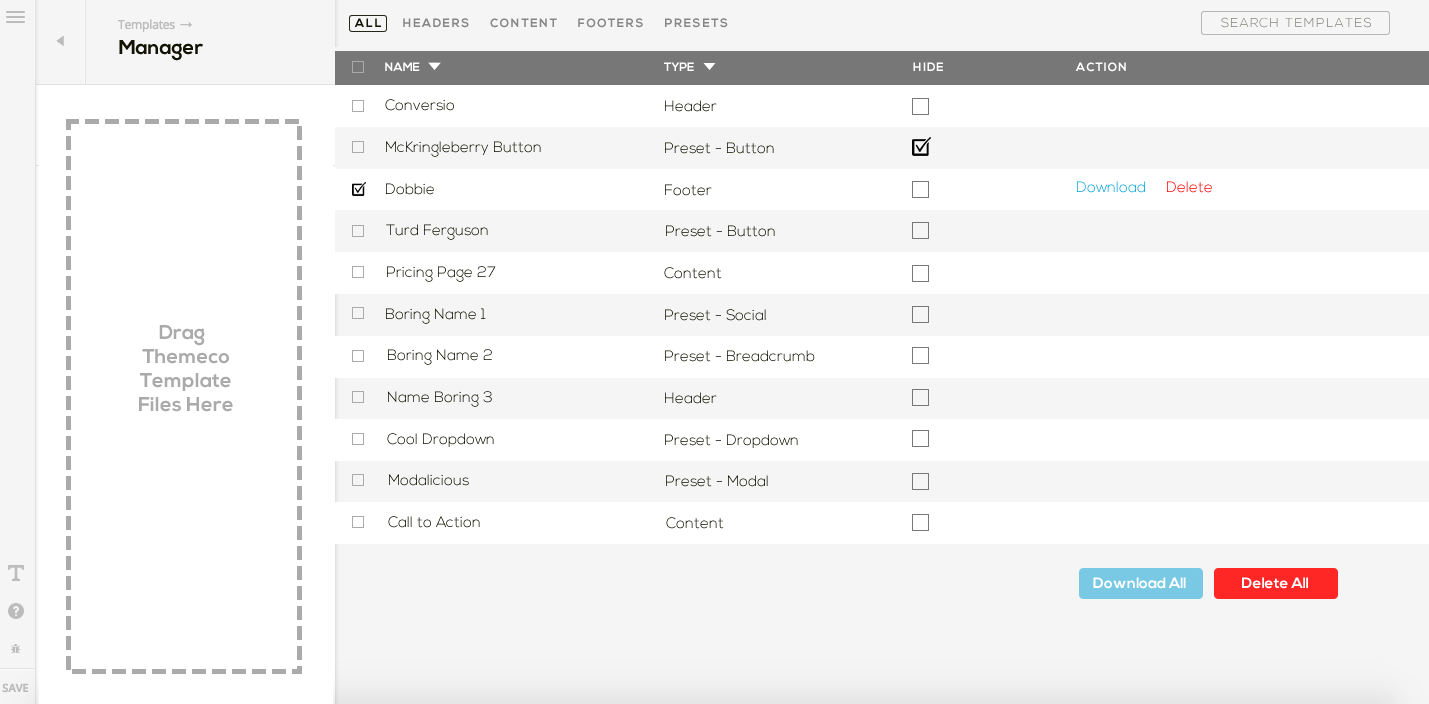The height and width of the screenshot is (704, 1429).
Task: Unhide the McKringleberry Button preset
Action: 920,147
